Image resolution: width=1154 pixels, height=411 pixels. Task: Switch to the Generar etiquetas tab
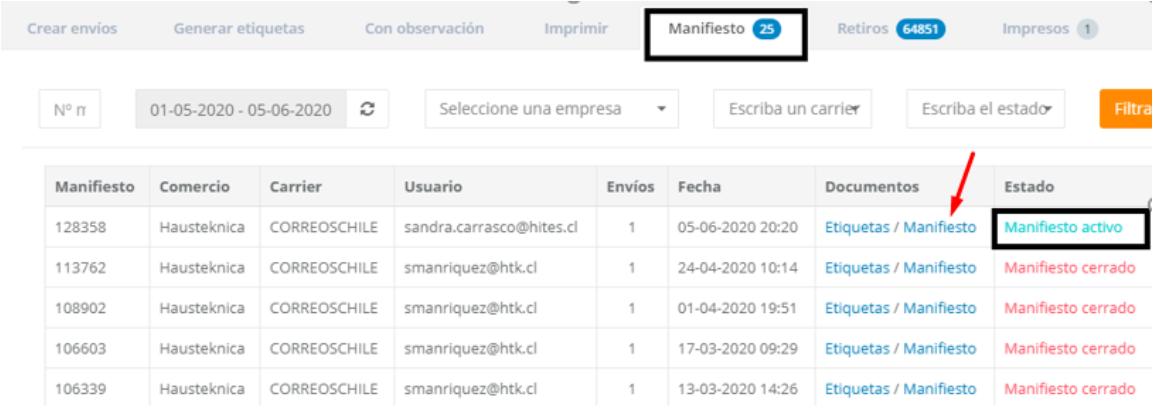(239, 29)
